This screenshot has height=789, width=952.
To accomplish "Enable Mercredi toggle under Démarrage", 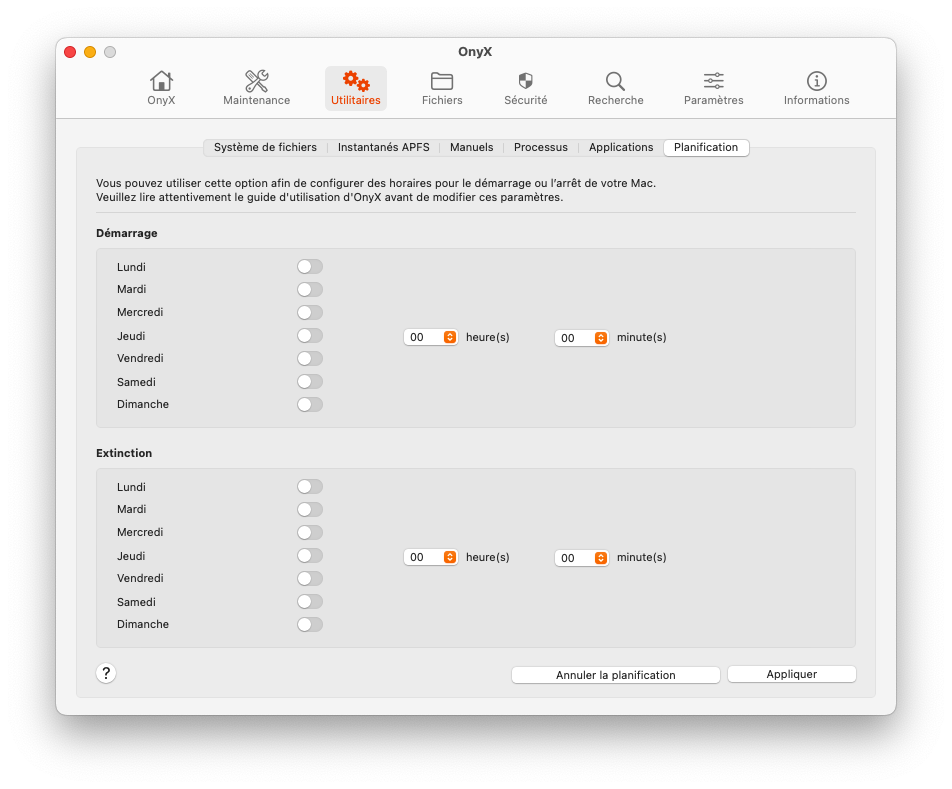I will click(x=310, y=313).
